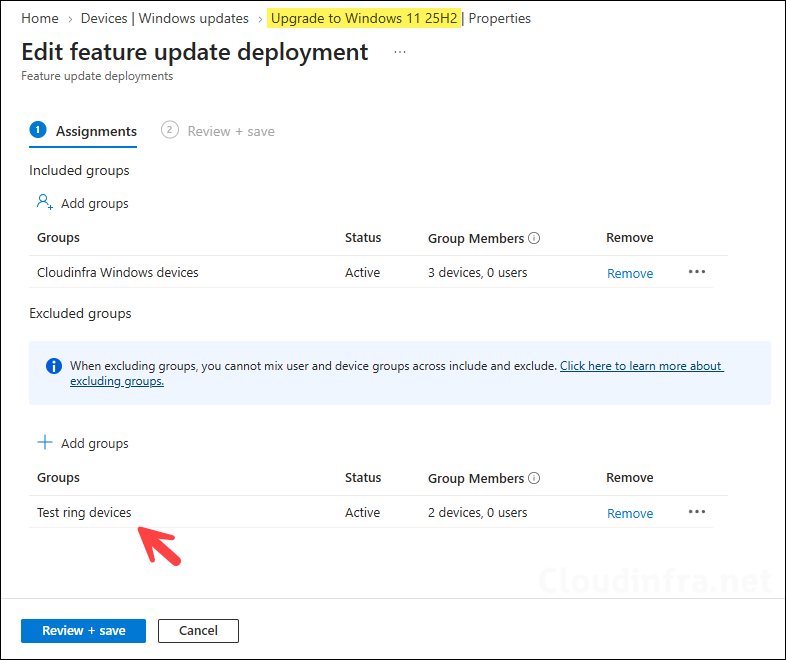Click the step 1 circle icon for Assignments
Viewport: 786px width, 660px height.
click(x=38, y=130)
